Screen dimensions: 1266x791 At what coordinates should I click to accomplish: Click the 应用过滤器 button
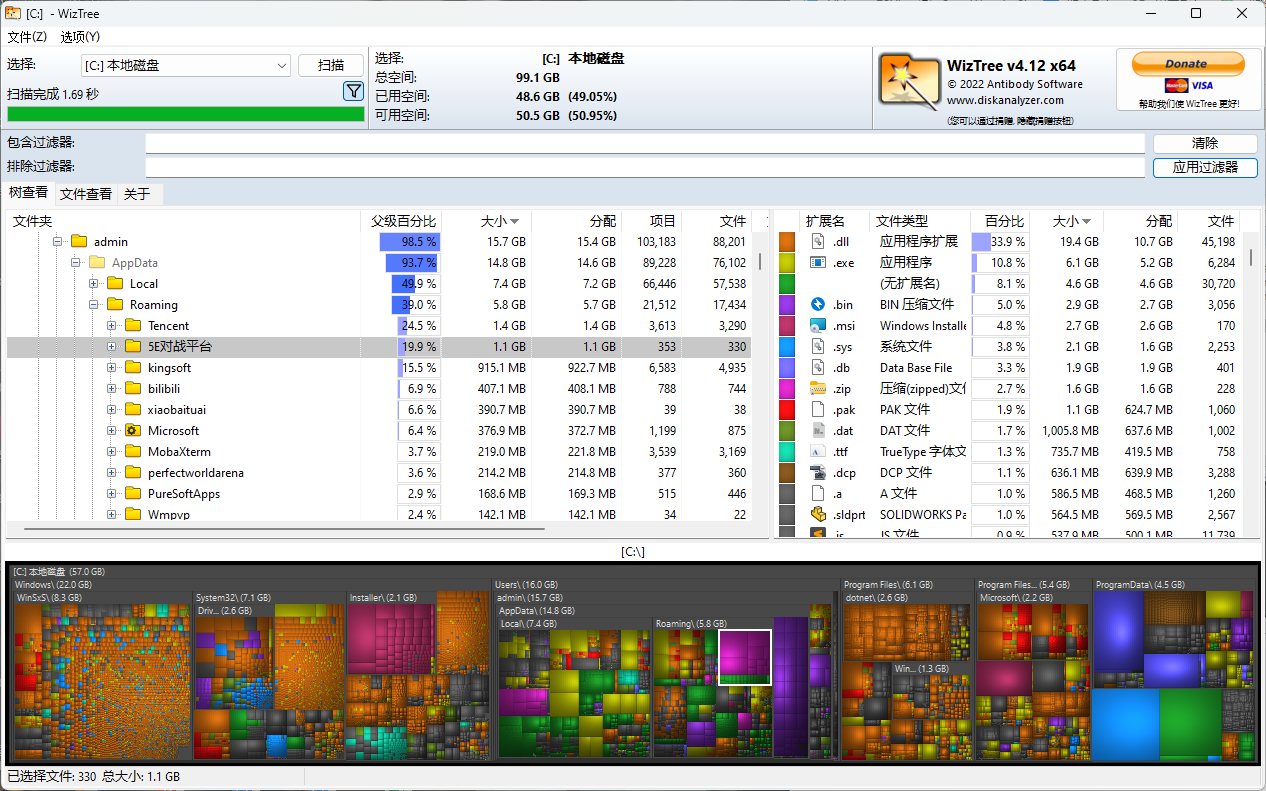(x=1204, y=168)
